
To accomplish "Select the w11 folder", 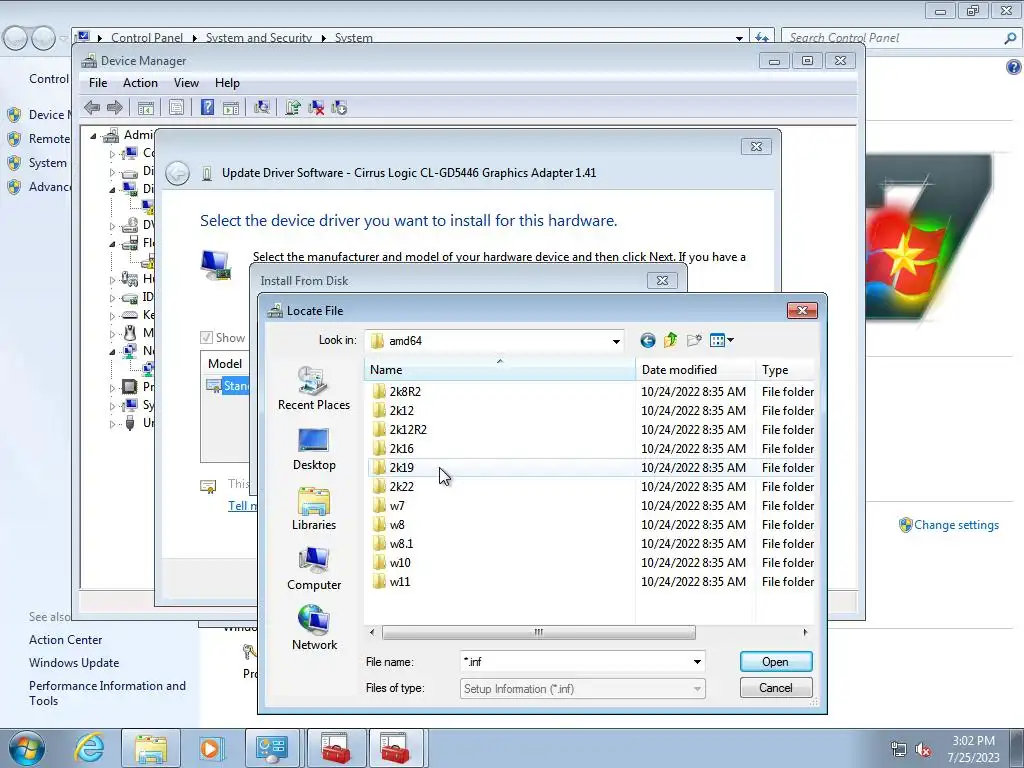I will 400,581.
